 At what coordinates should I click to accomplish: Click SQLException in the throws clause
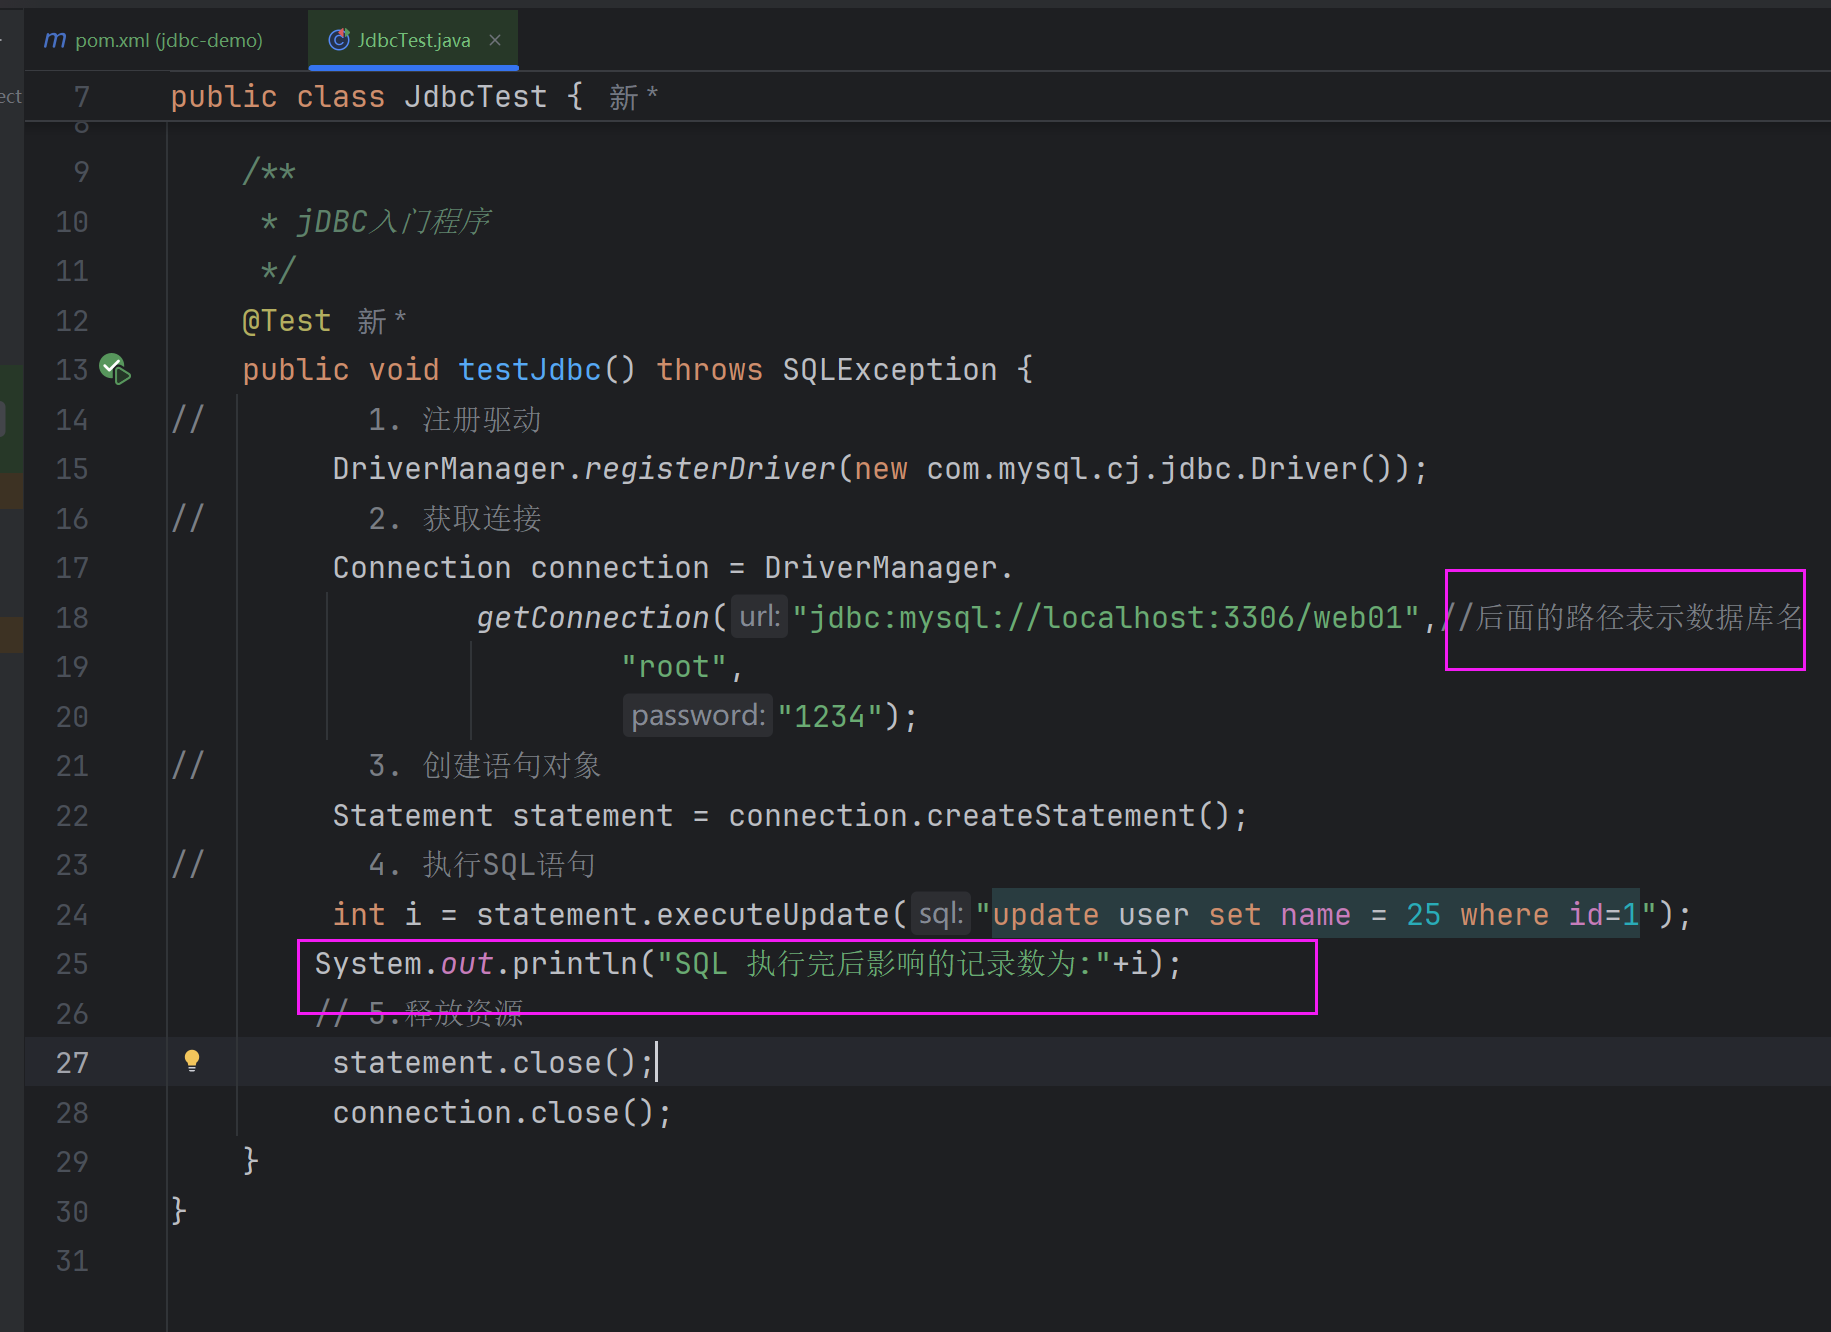(889, 370)
